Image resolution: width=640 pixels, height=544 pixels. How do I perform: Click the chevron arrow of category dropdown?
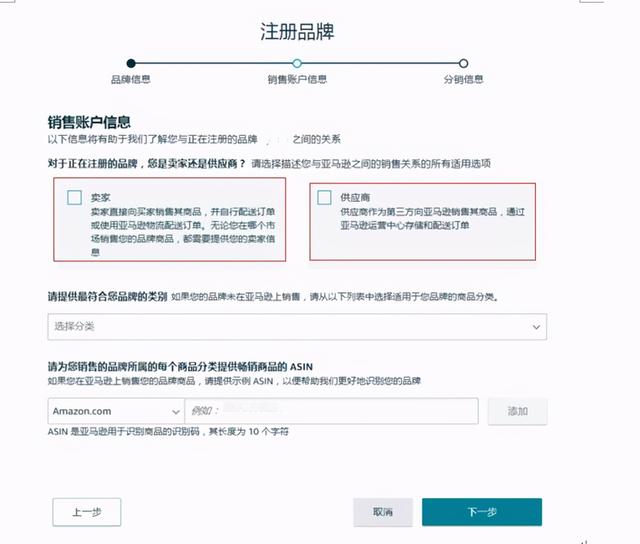[x=536, y=327]
